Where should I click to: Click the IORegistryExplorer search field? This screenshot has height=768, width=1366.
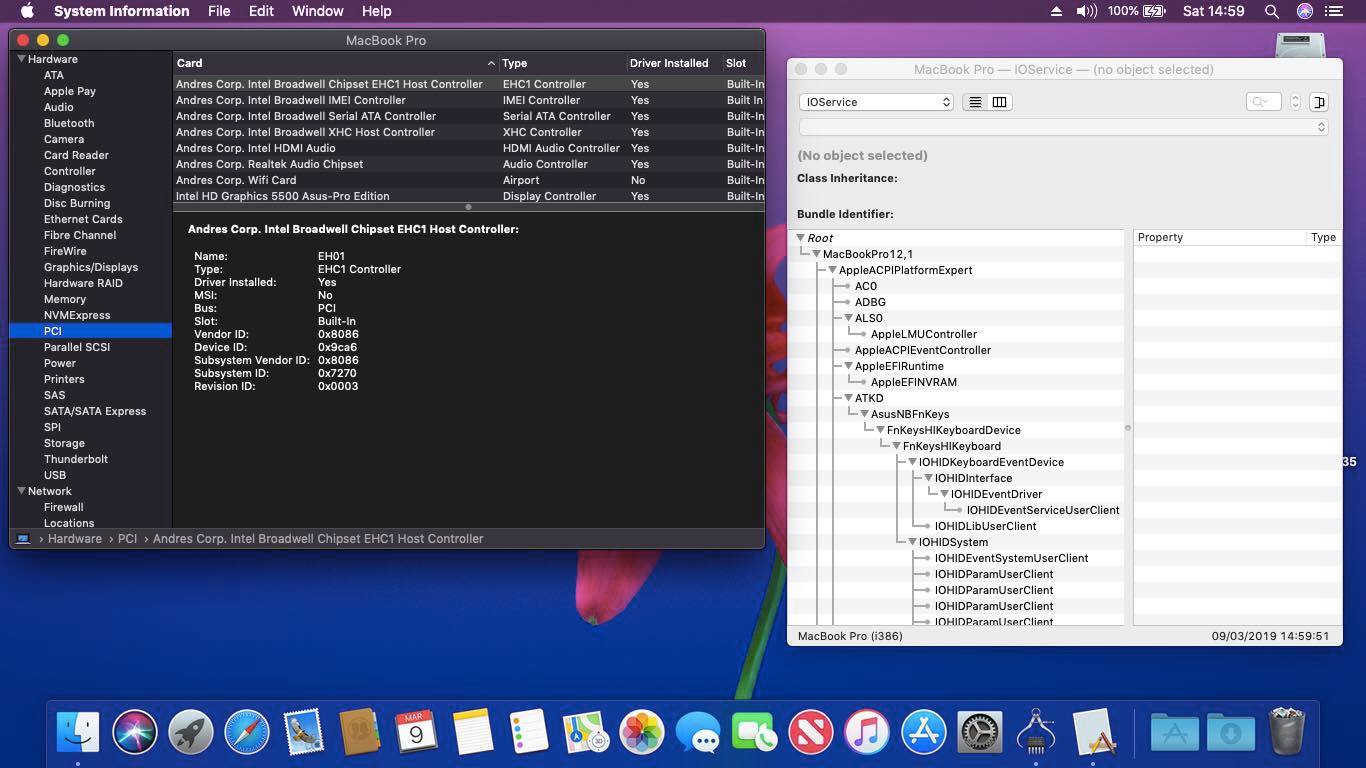(x=1264, y=102)
